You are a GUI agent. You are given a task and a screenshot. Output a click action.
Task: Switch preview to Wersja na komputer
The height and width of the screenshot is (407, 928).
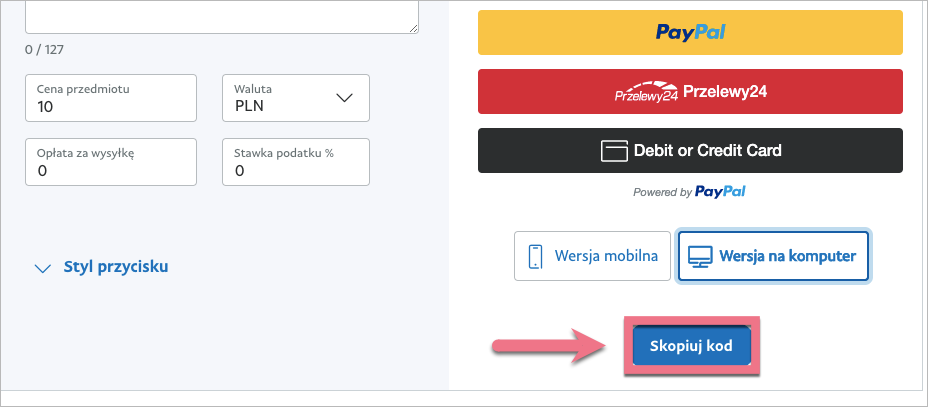pos(773,256)
